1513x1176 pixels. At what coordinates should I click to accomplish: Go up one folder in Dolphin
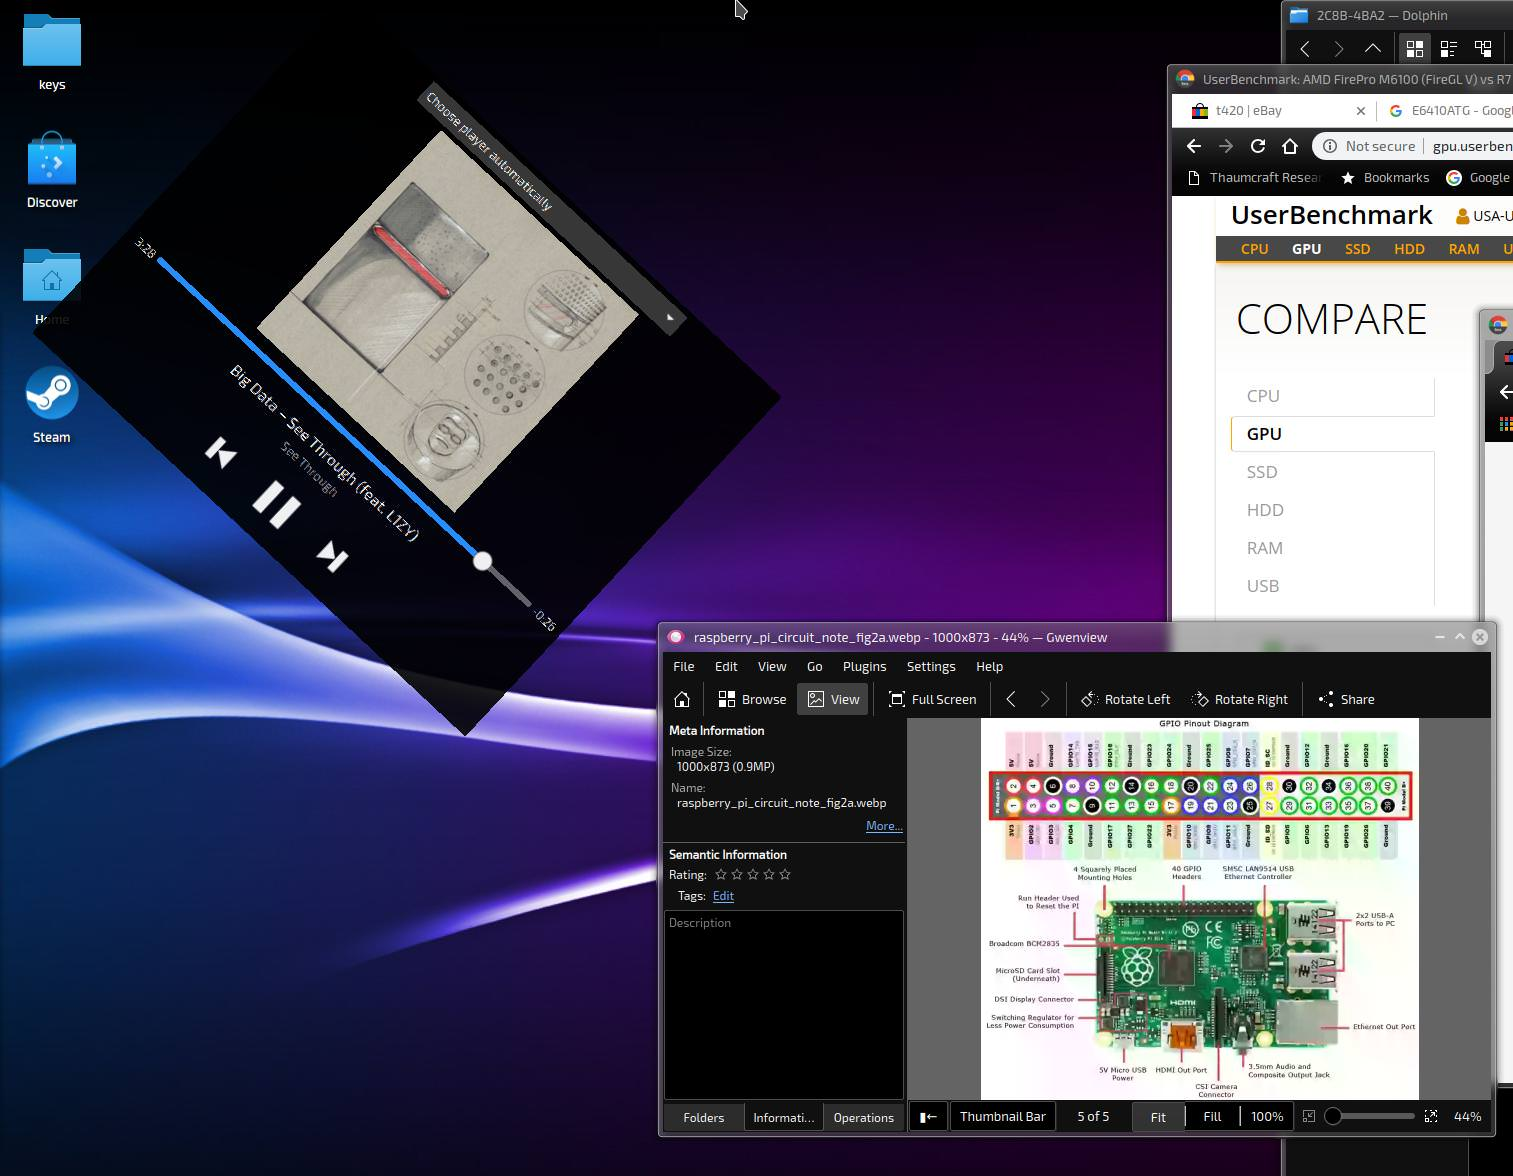click(1373, 48)
